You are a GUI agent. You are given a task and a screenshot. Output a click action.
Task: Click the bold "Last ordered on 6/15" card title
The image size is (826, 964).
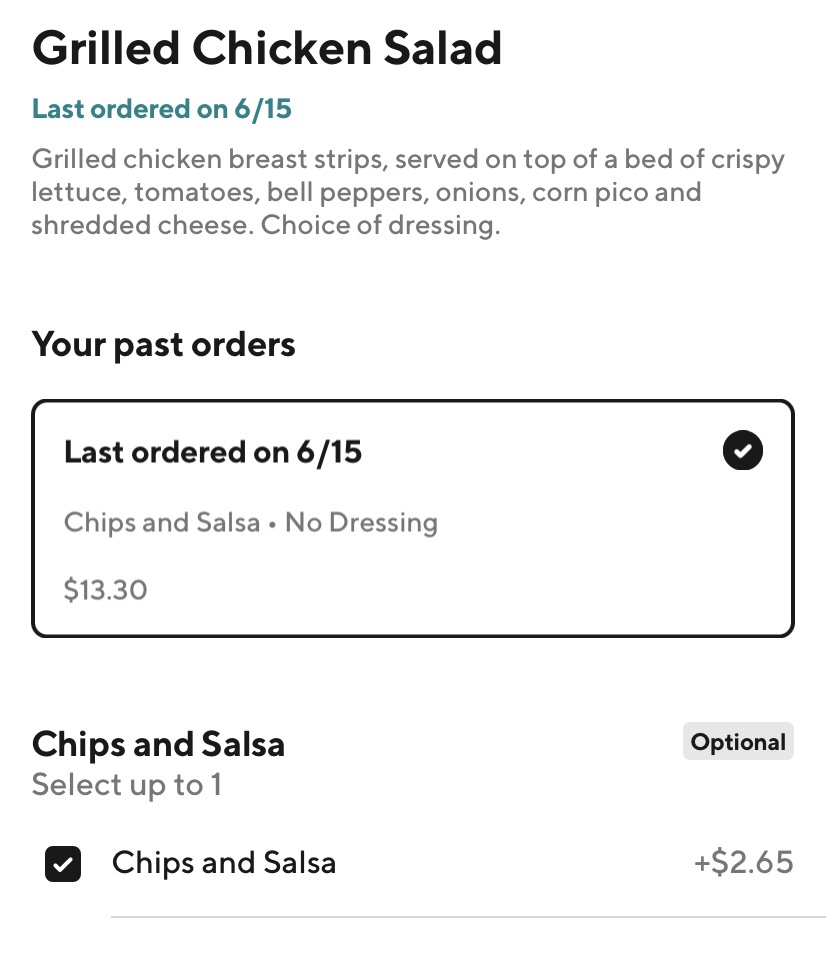(212, 452)
